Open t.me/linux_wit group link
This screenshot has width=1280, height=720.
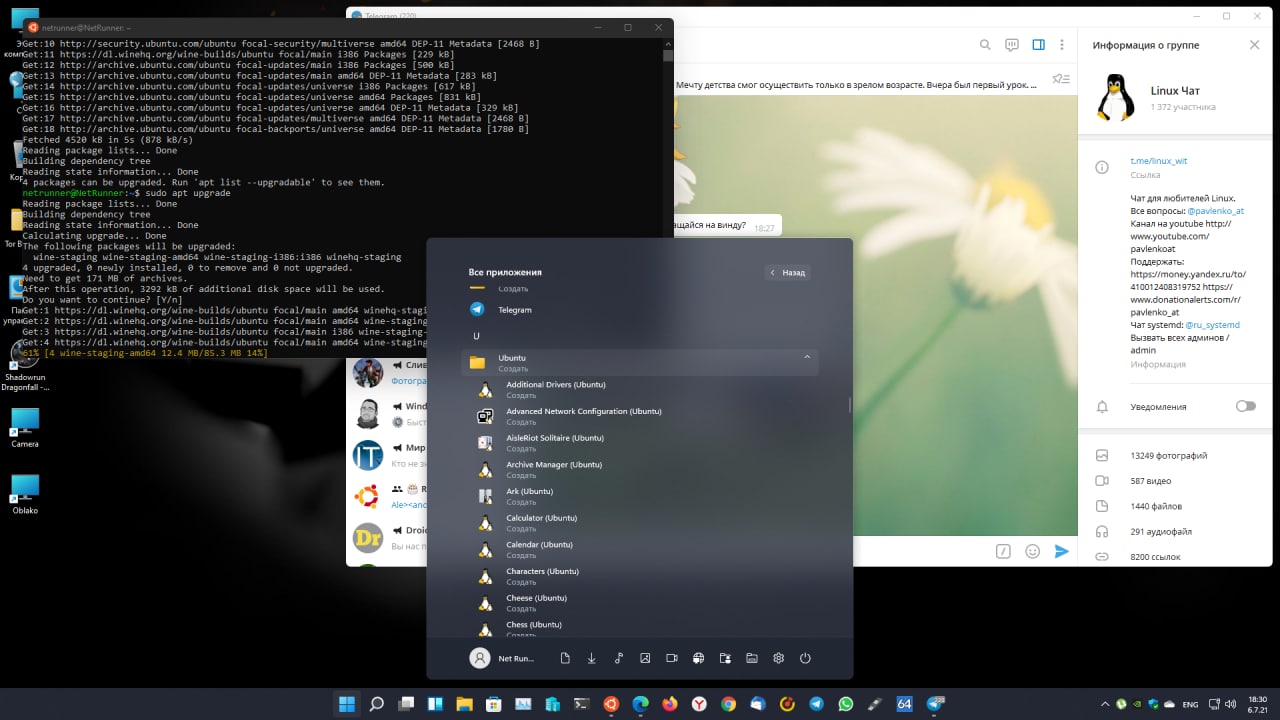point(1159,161)
